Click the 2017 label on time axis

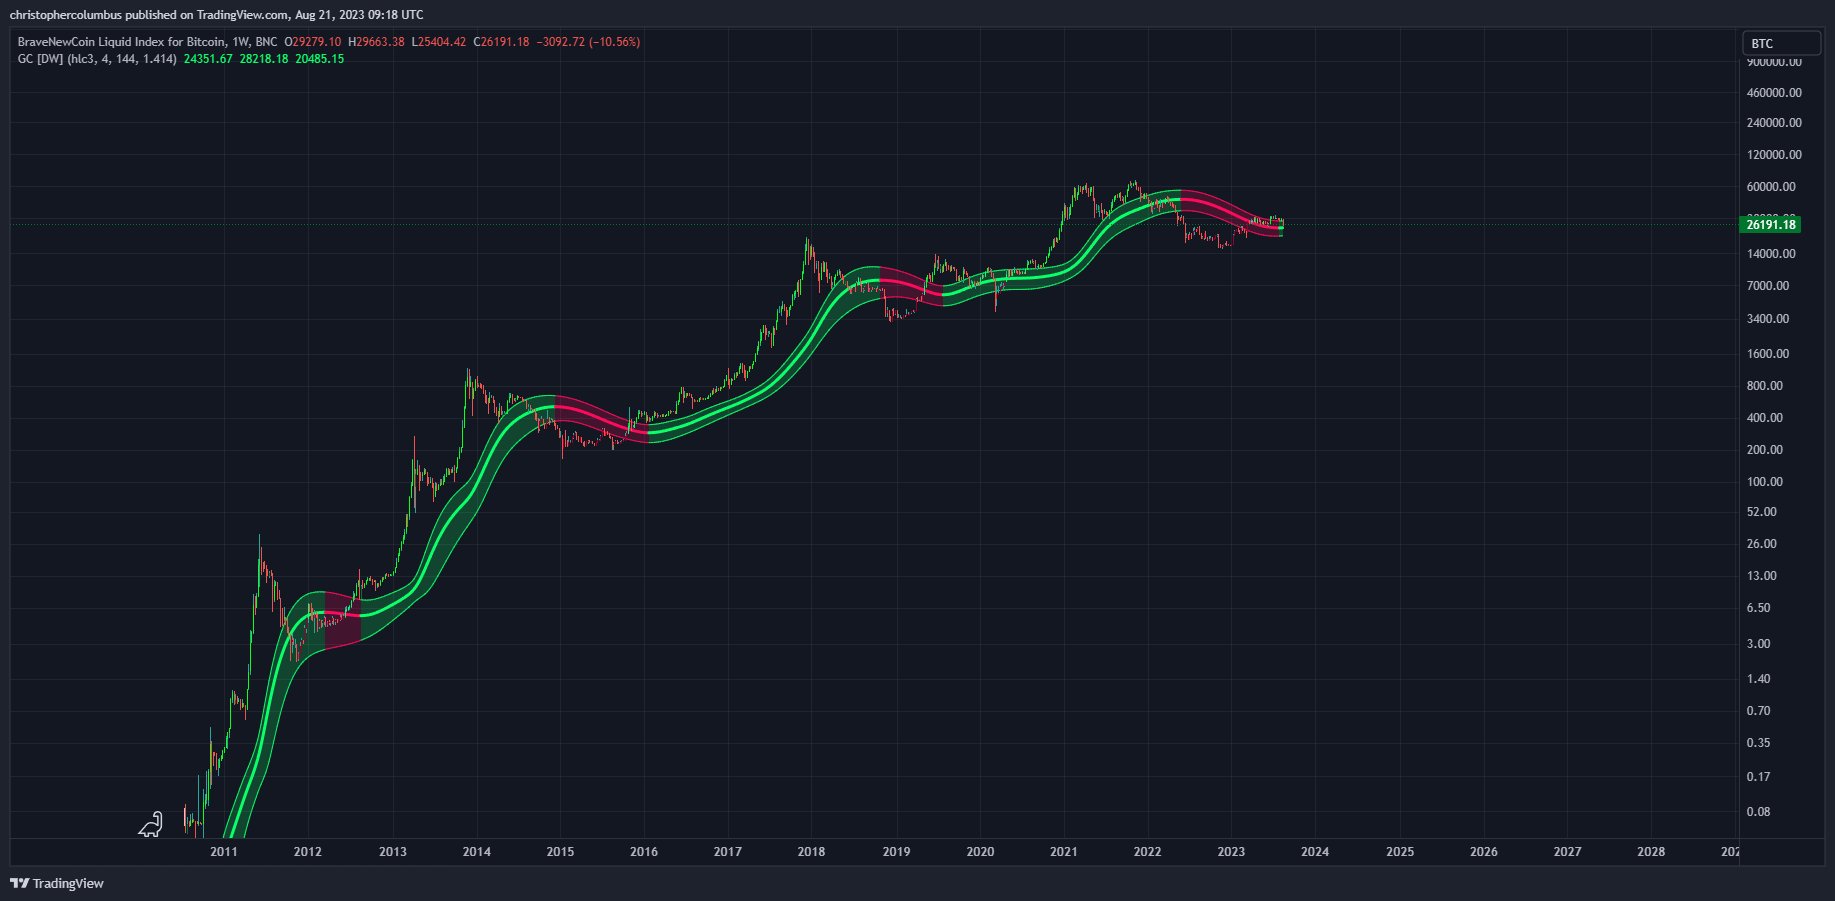click(x=728, y=852)
